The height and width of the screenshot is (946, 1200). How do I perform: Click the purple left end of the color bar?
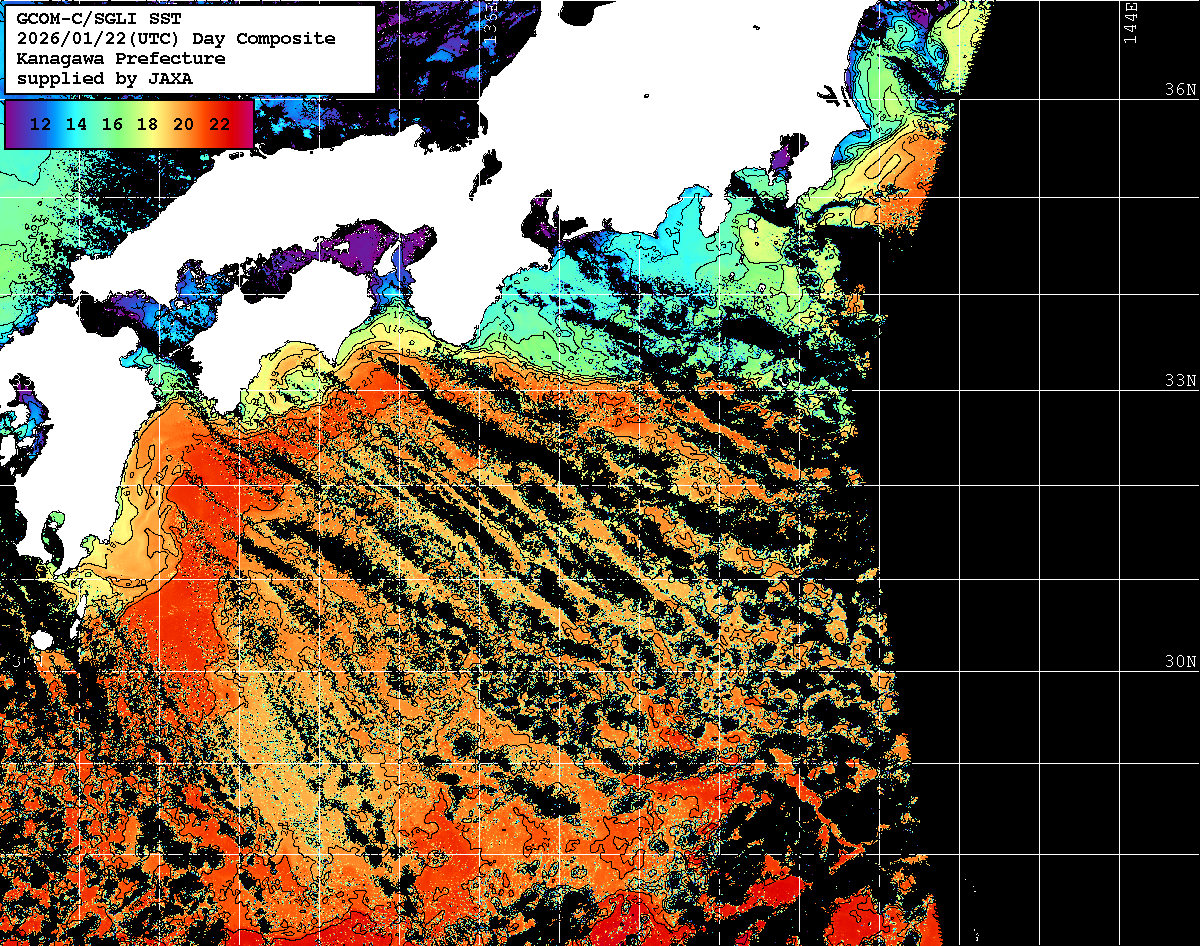click(x=14, y=124)
